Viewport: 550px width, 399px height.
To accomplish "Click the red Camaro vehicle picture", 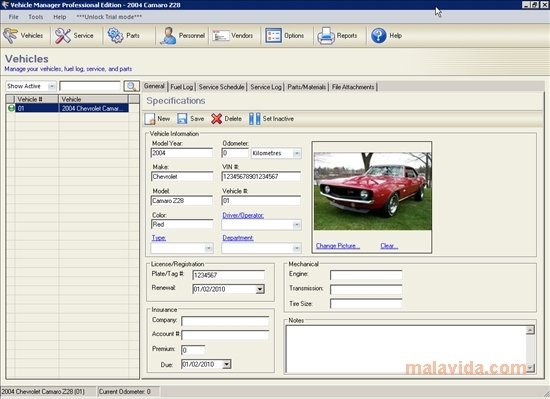I will (x=373, y=191).
